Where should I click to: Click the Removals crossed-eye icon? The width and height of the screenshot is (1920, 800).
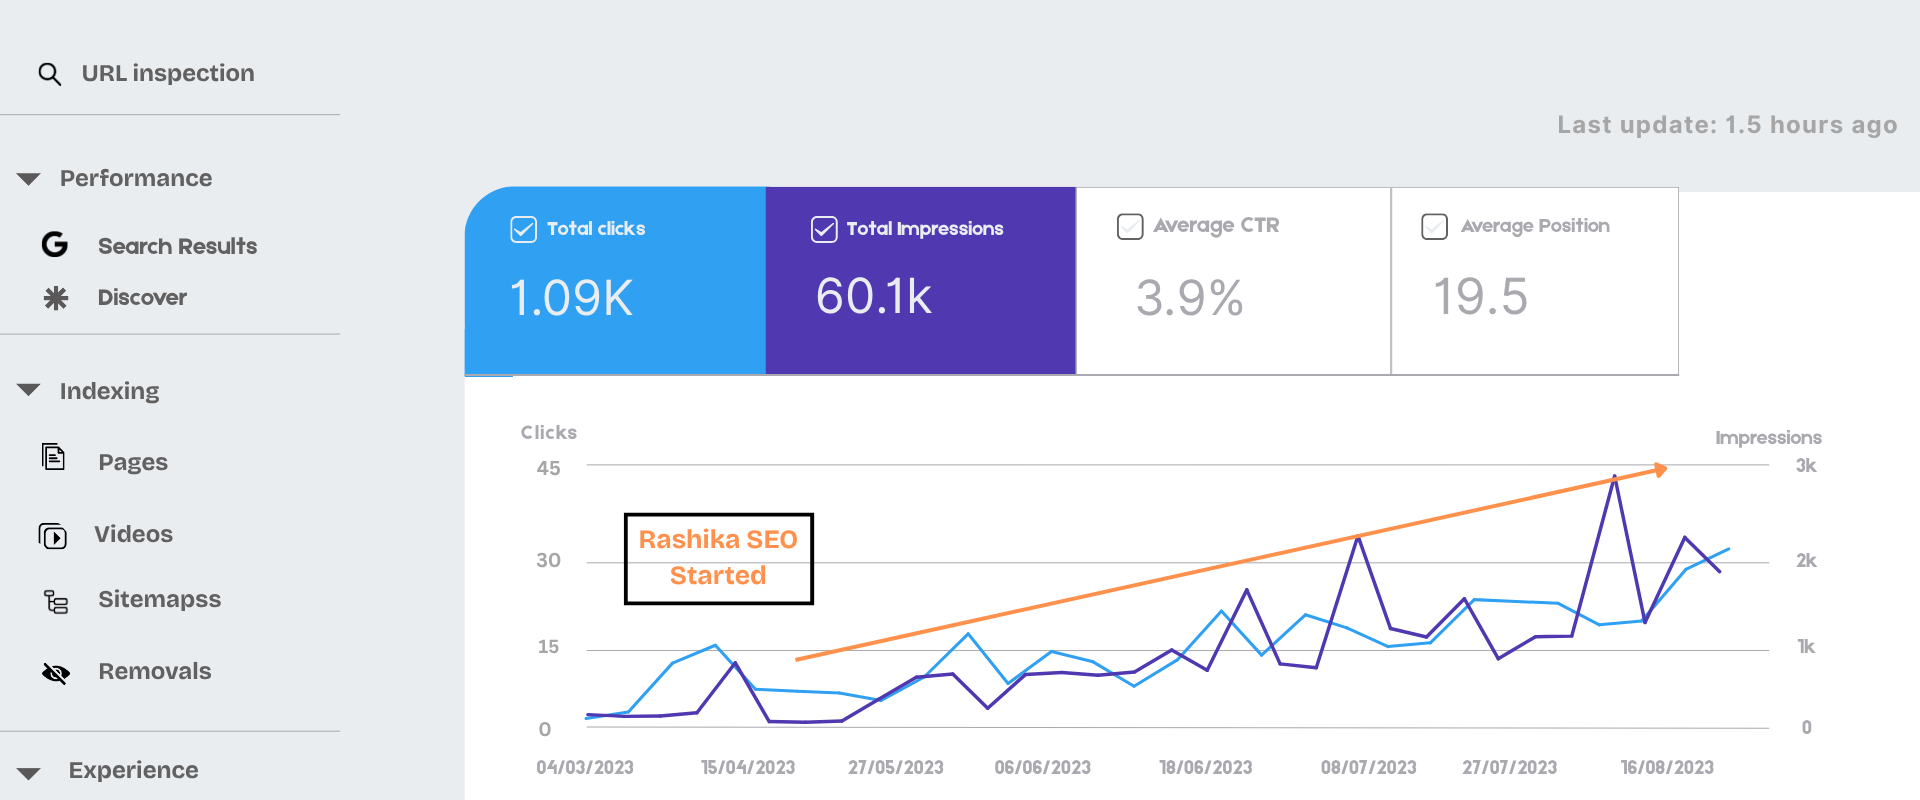pos(56,673)
